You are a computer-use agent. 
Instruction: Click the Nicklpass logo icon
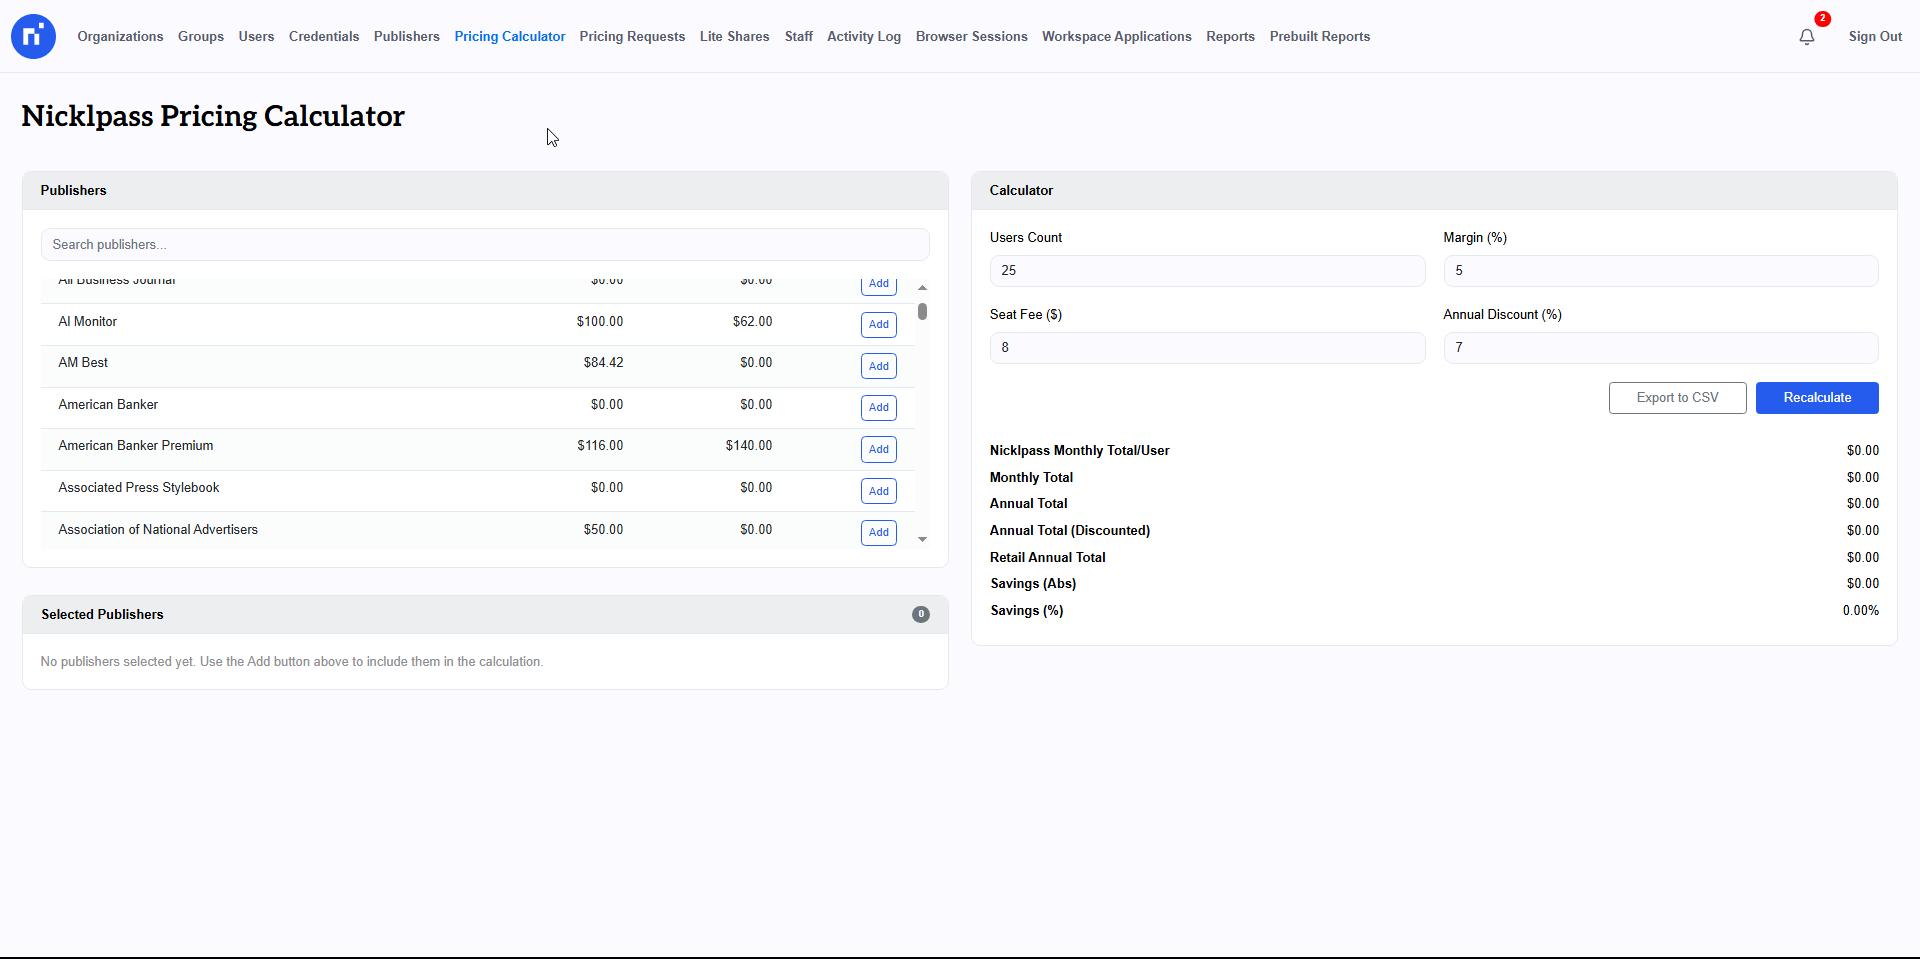point(33,37)
